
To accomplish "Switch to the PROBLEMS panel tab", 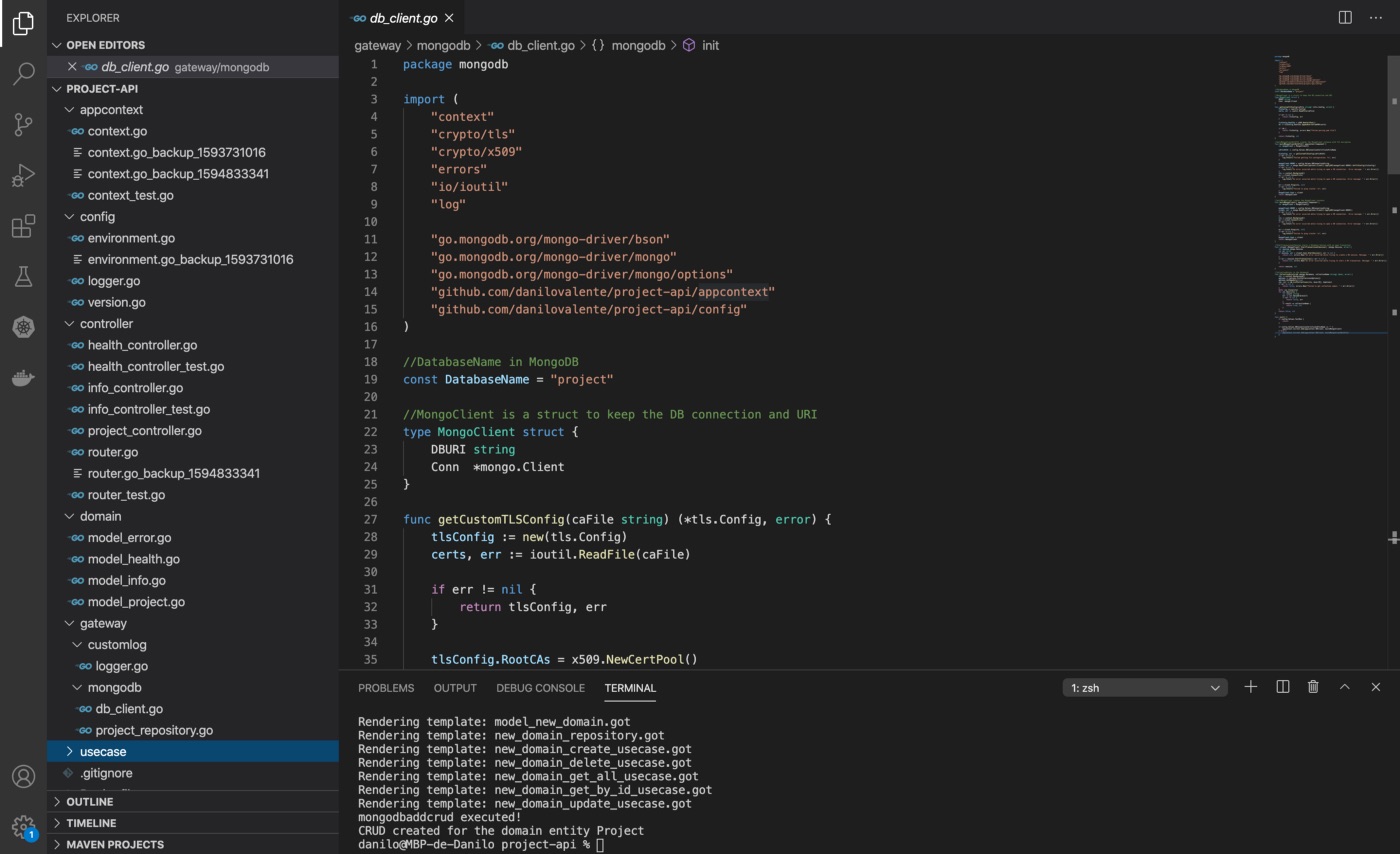I will point(386,688).
